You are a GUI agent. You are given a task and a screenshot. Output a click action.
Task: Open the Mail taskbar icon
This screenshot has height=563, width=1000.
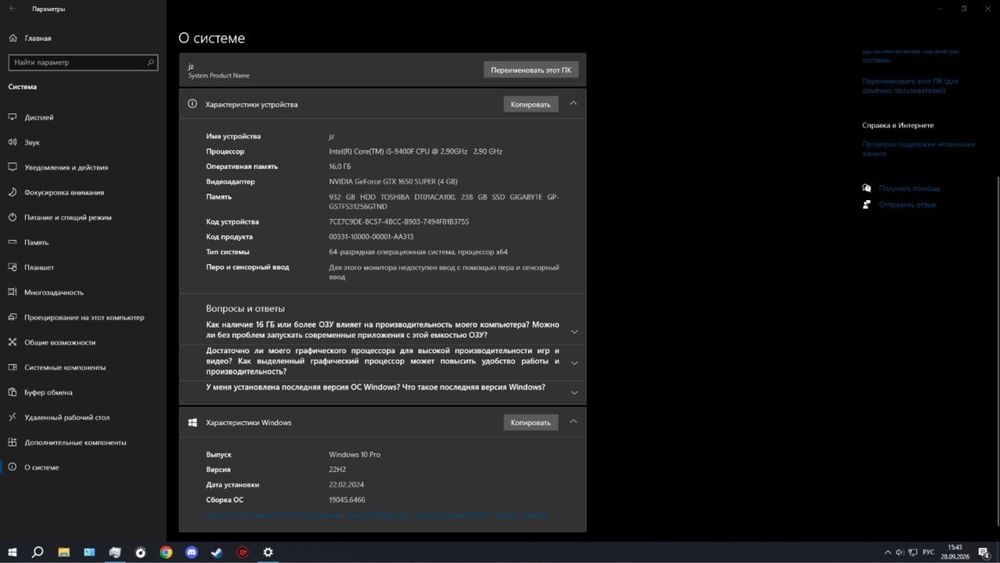[x=89, y=552]
